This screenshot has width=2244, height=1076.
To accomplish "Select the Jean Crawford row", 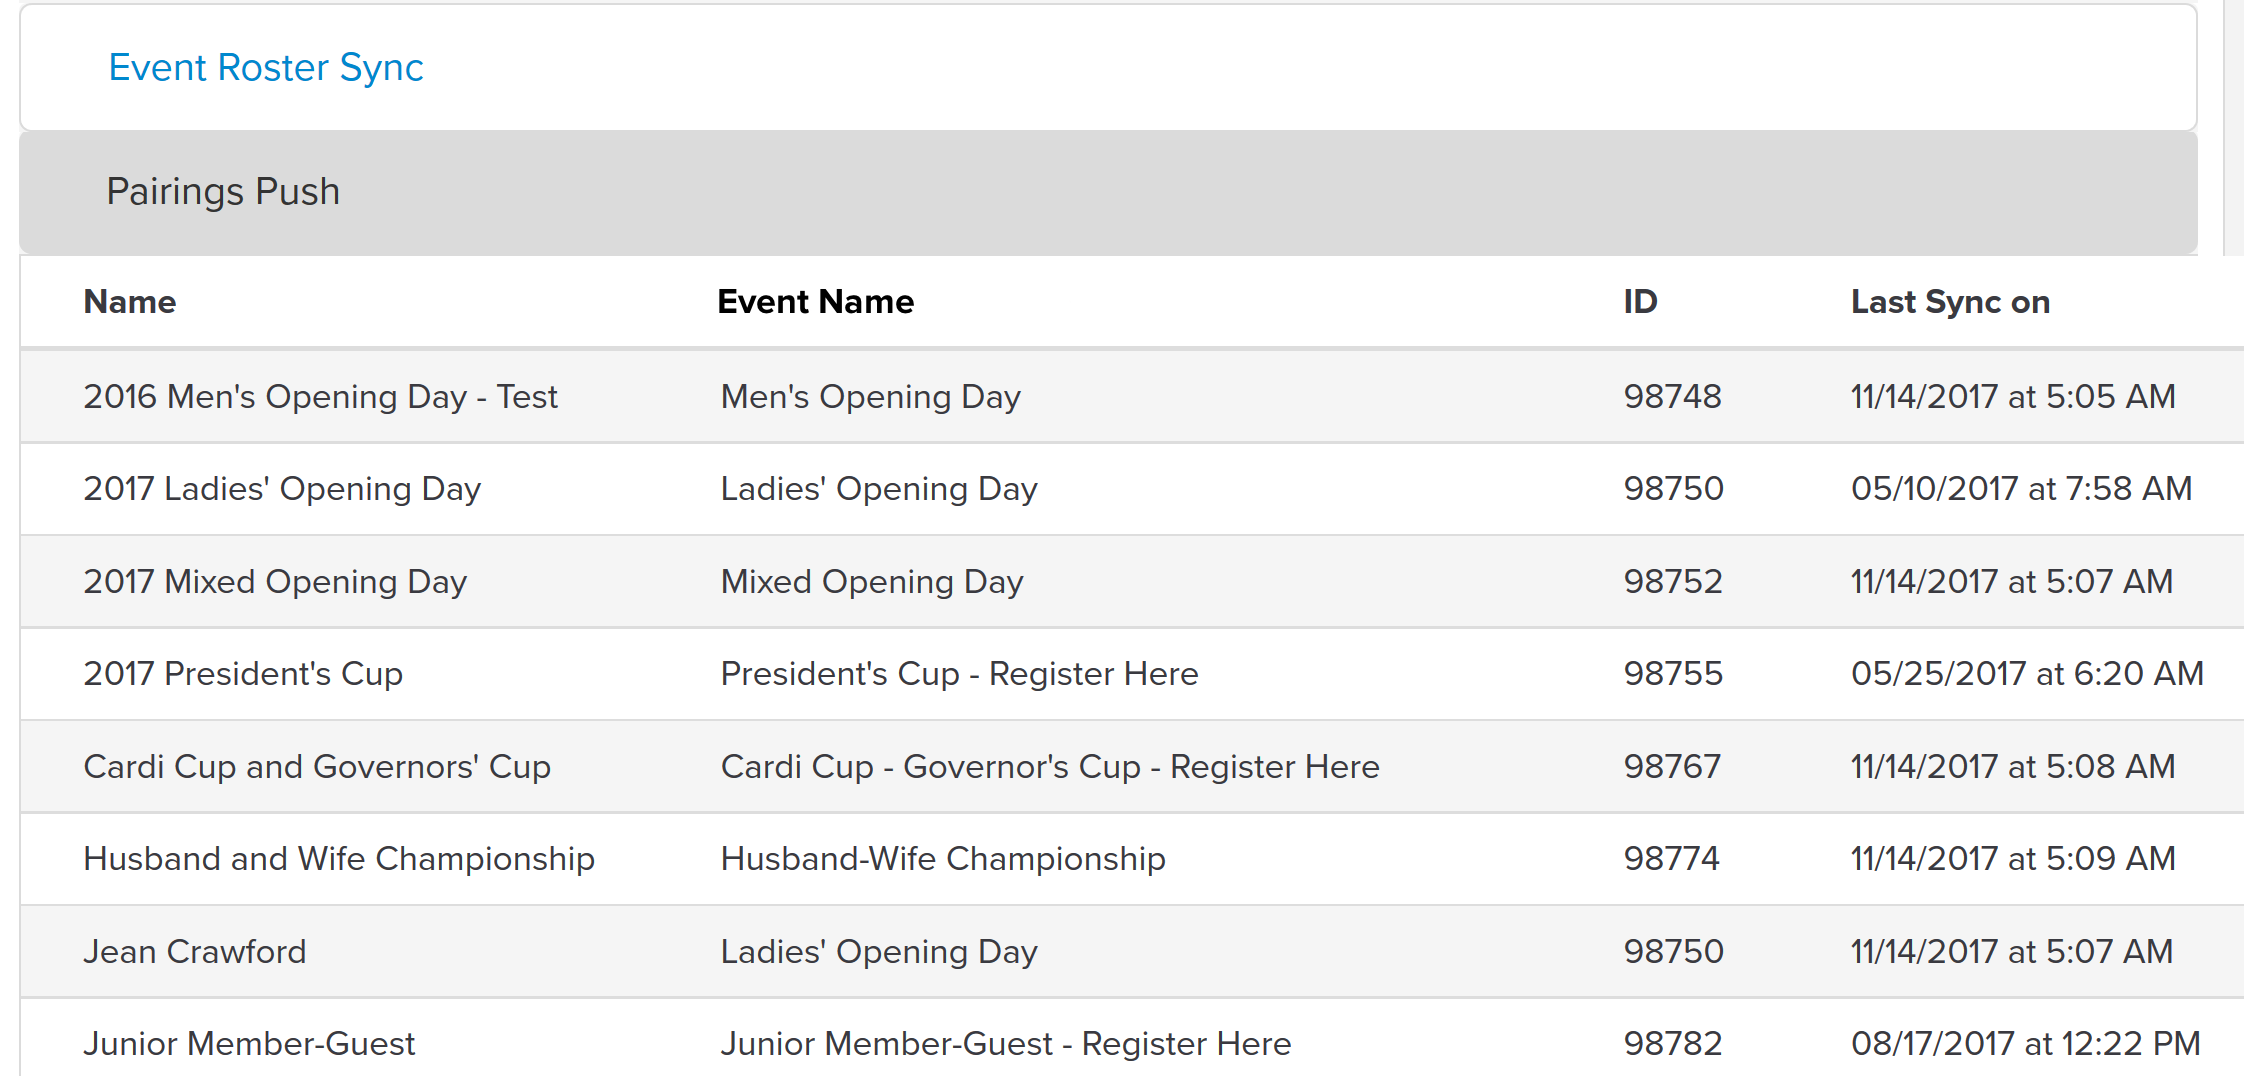I will pyautogui.click(x=1132, y=952).
